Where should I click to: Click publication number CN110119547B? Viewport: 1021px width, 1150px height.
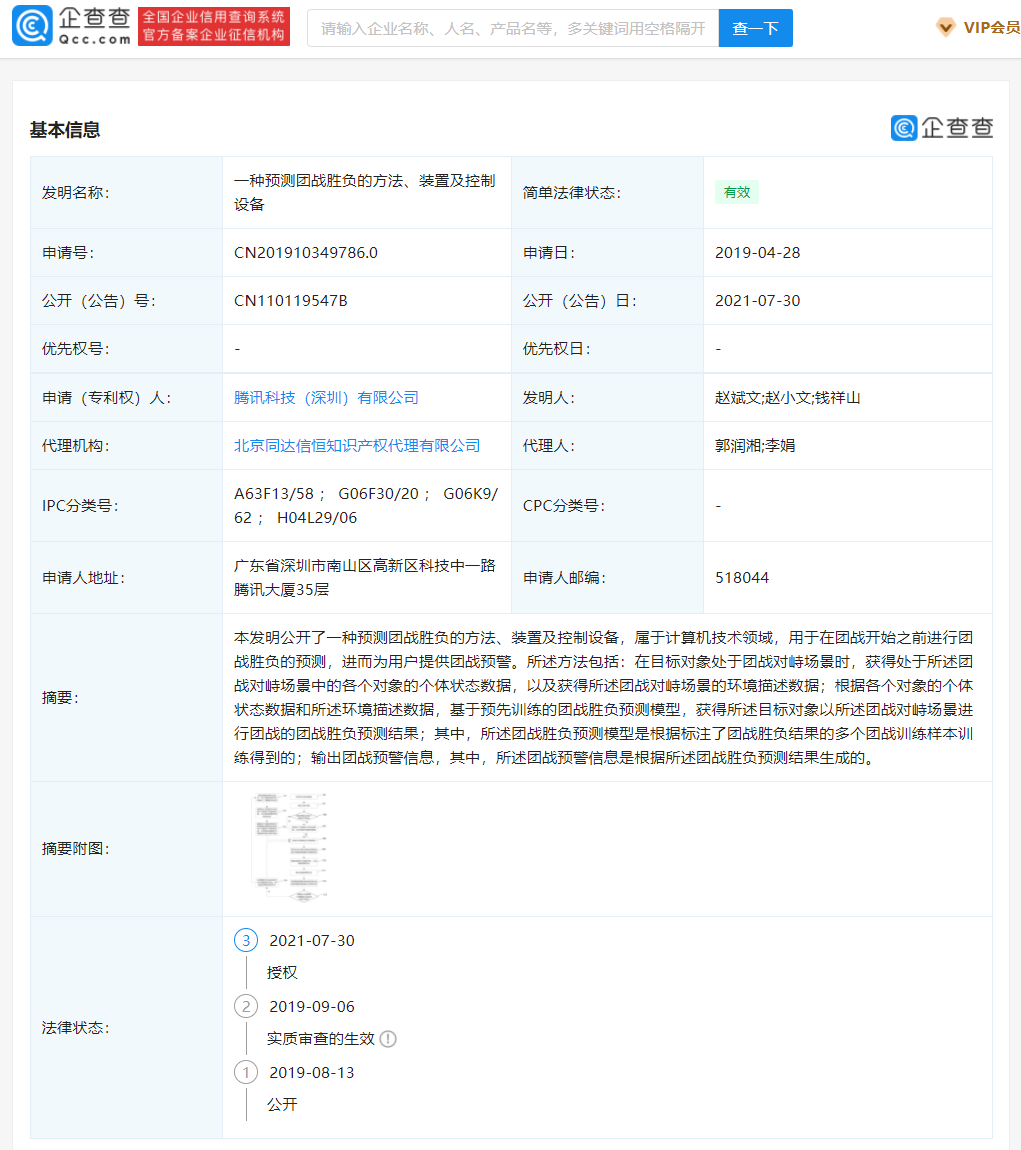click(x=291, y=301)
